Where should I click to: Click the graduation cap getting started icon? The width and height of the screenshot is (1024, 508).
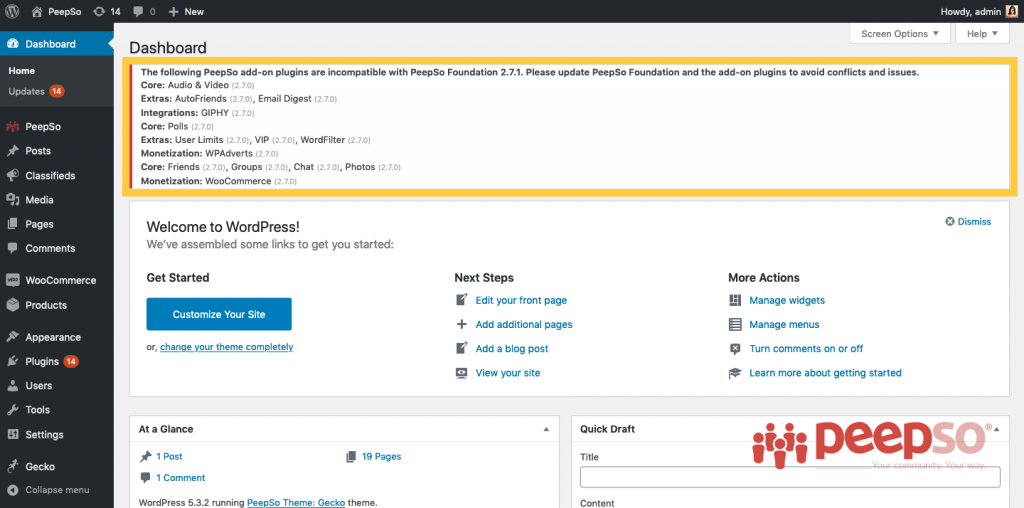click(x=735, y=373)
